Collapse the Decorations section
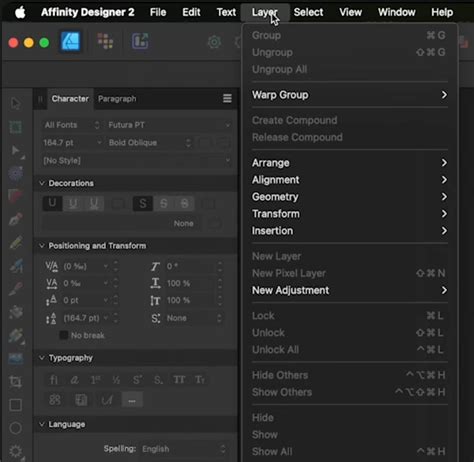Image resolution: width=474 pixels, height=462 pixels. 42,183
